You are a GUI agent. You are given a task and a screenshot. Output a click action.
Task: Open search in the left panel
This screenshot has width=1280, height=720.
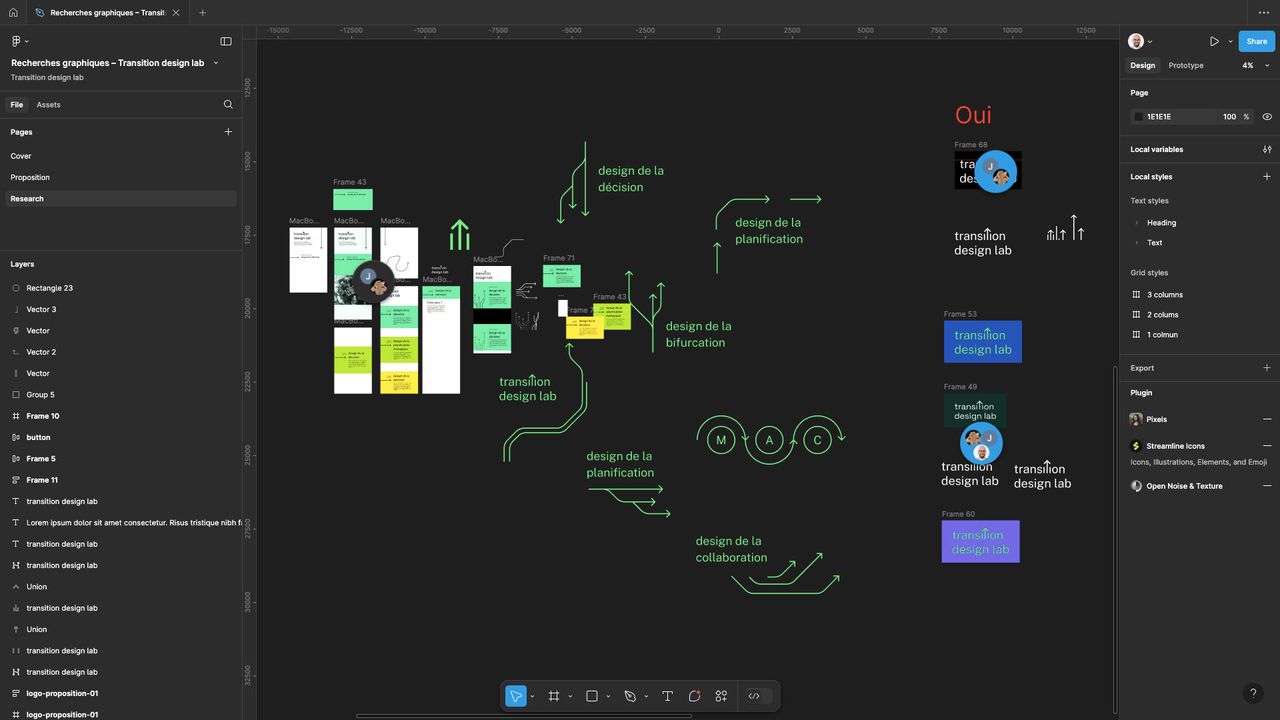(228, 104)
